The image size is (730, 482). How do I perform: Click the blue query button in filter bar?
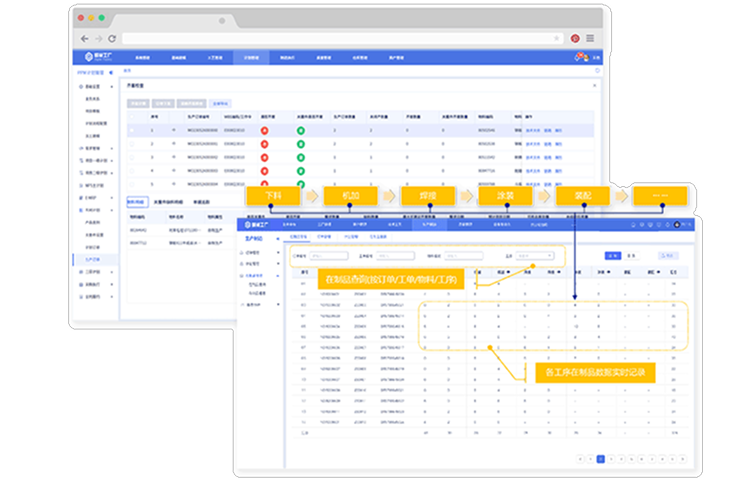coord(611,256)
